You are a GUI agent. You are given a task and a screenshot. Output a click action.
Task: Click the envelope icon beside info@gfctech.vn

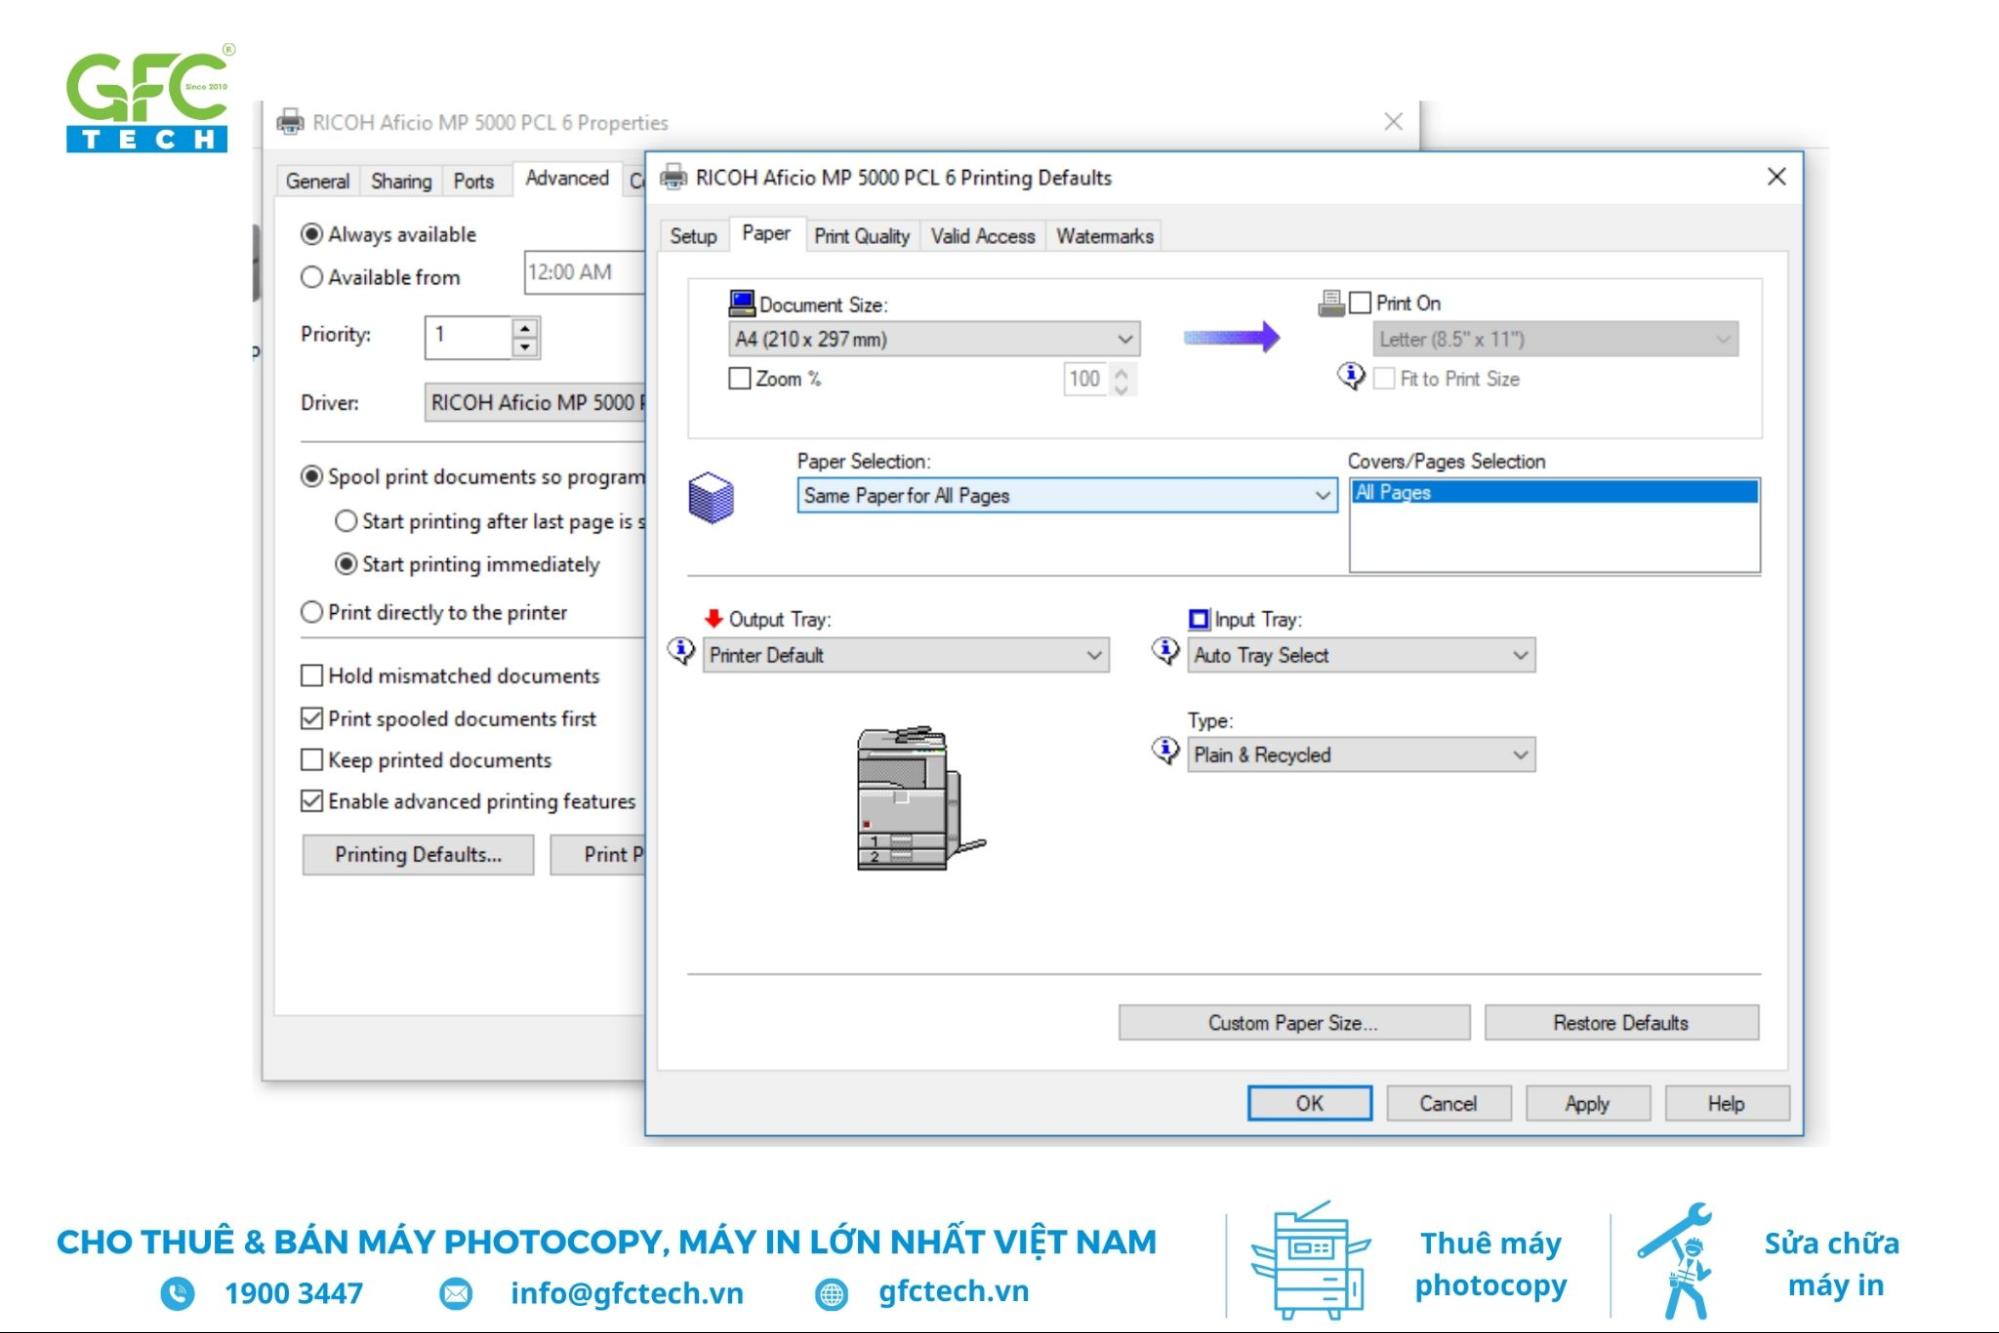coord(456,1293)
